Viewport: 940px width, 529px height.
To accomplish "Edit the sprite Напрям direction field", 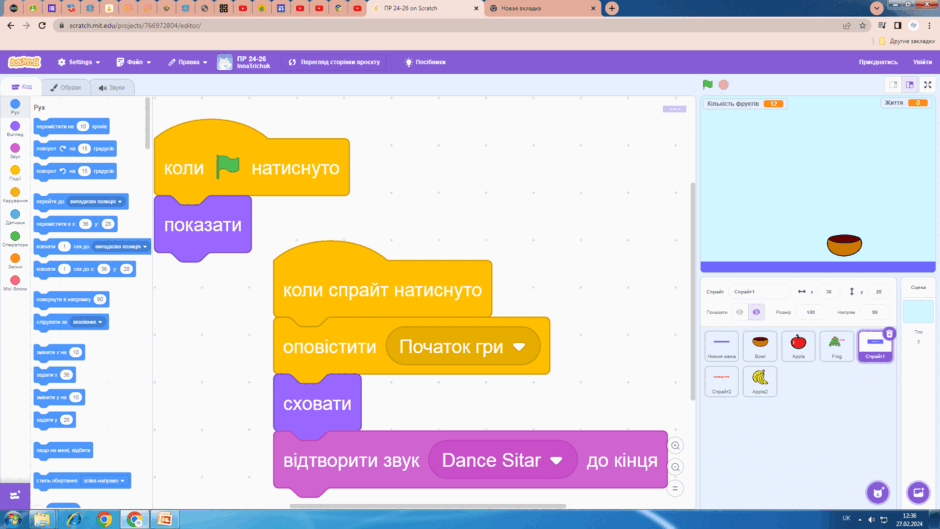I will [875, 312].
